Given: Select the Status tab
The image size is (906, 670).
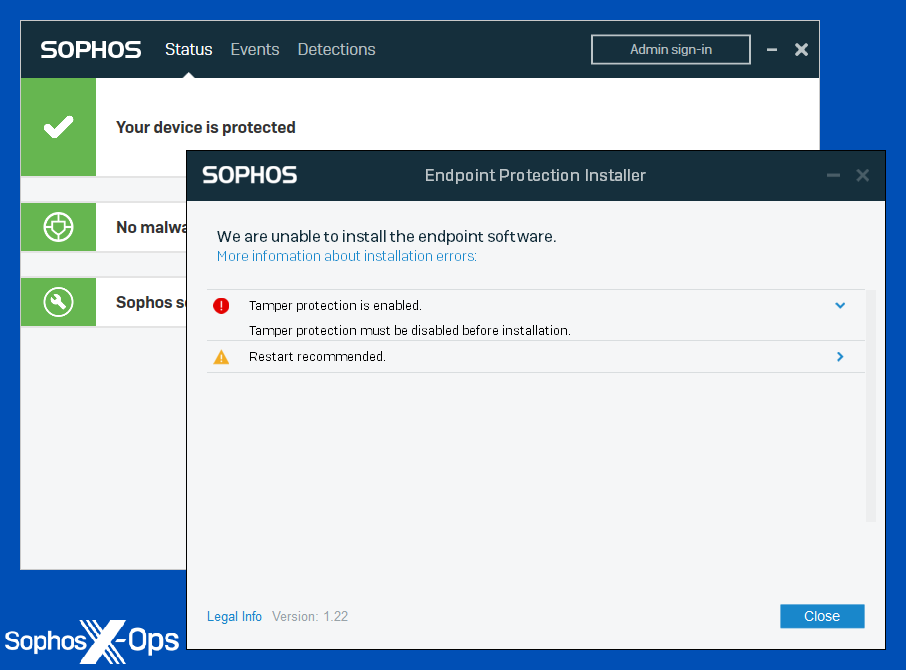Looking at the screenshot, I should pos(188,49).
